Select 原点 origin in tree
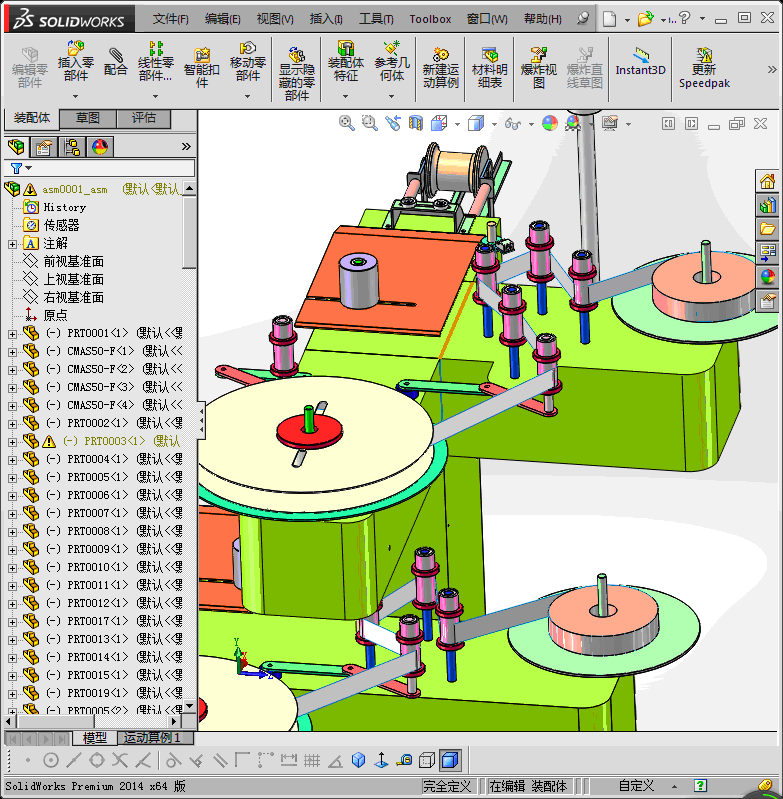Image resolution: width=783 pixels, height=799 pixels. click(x=55, y=315)
